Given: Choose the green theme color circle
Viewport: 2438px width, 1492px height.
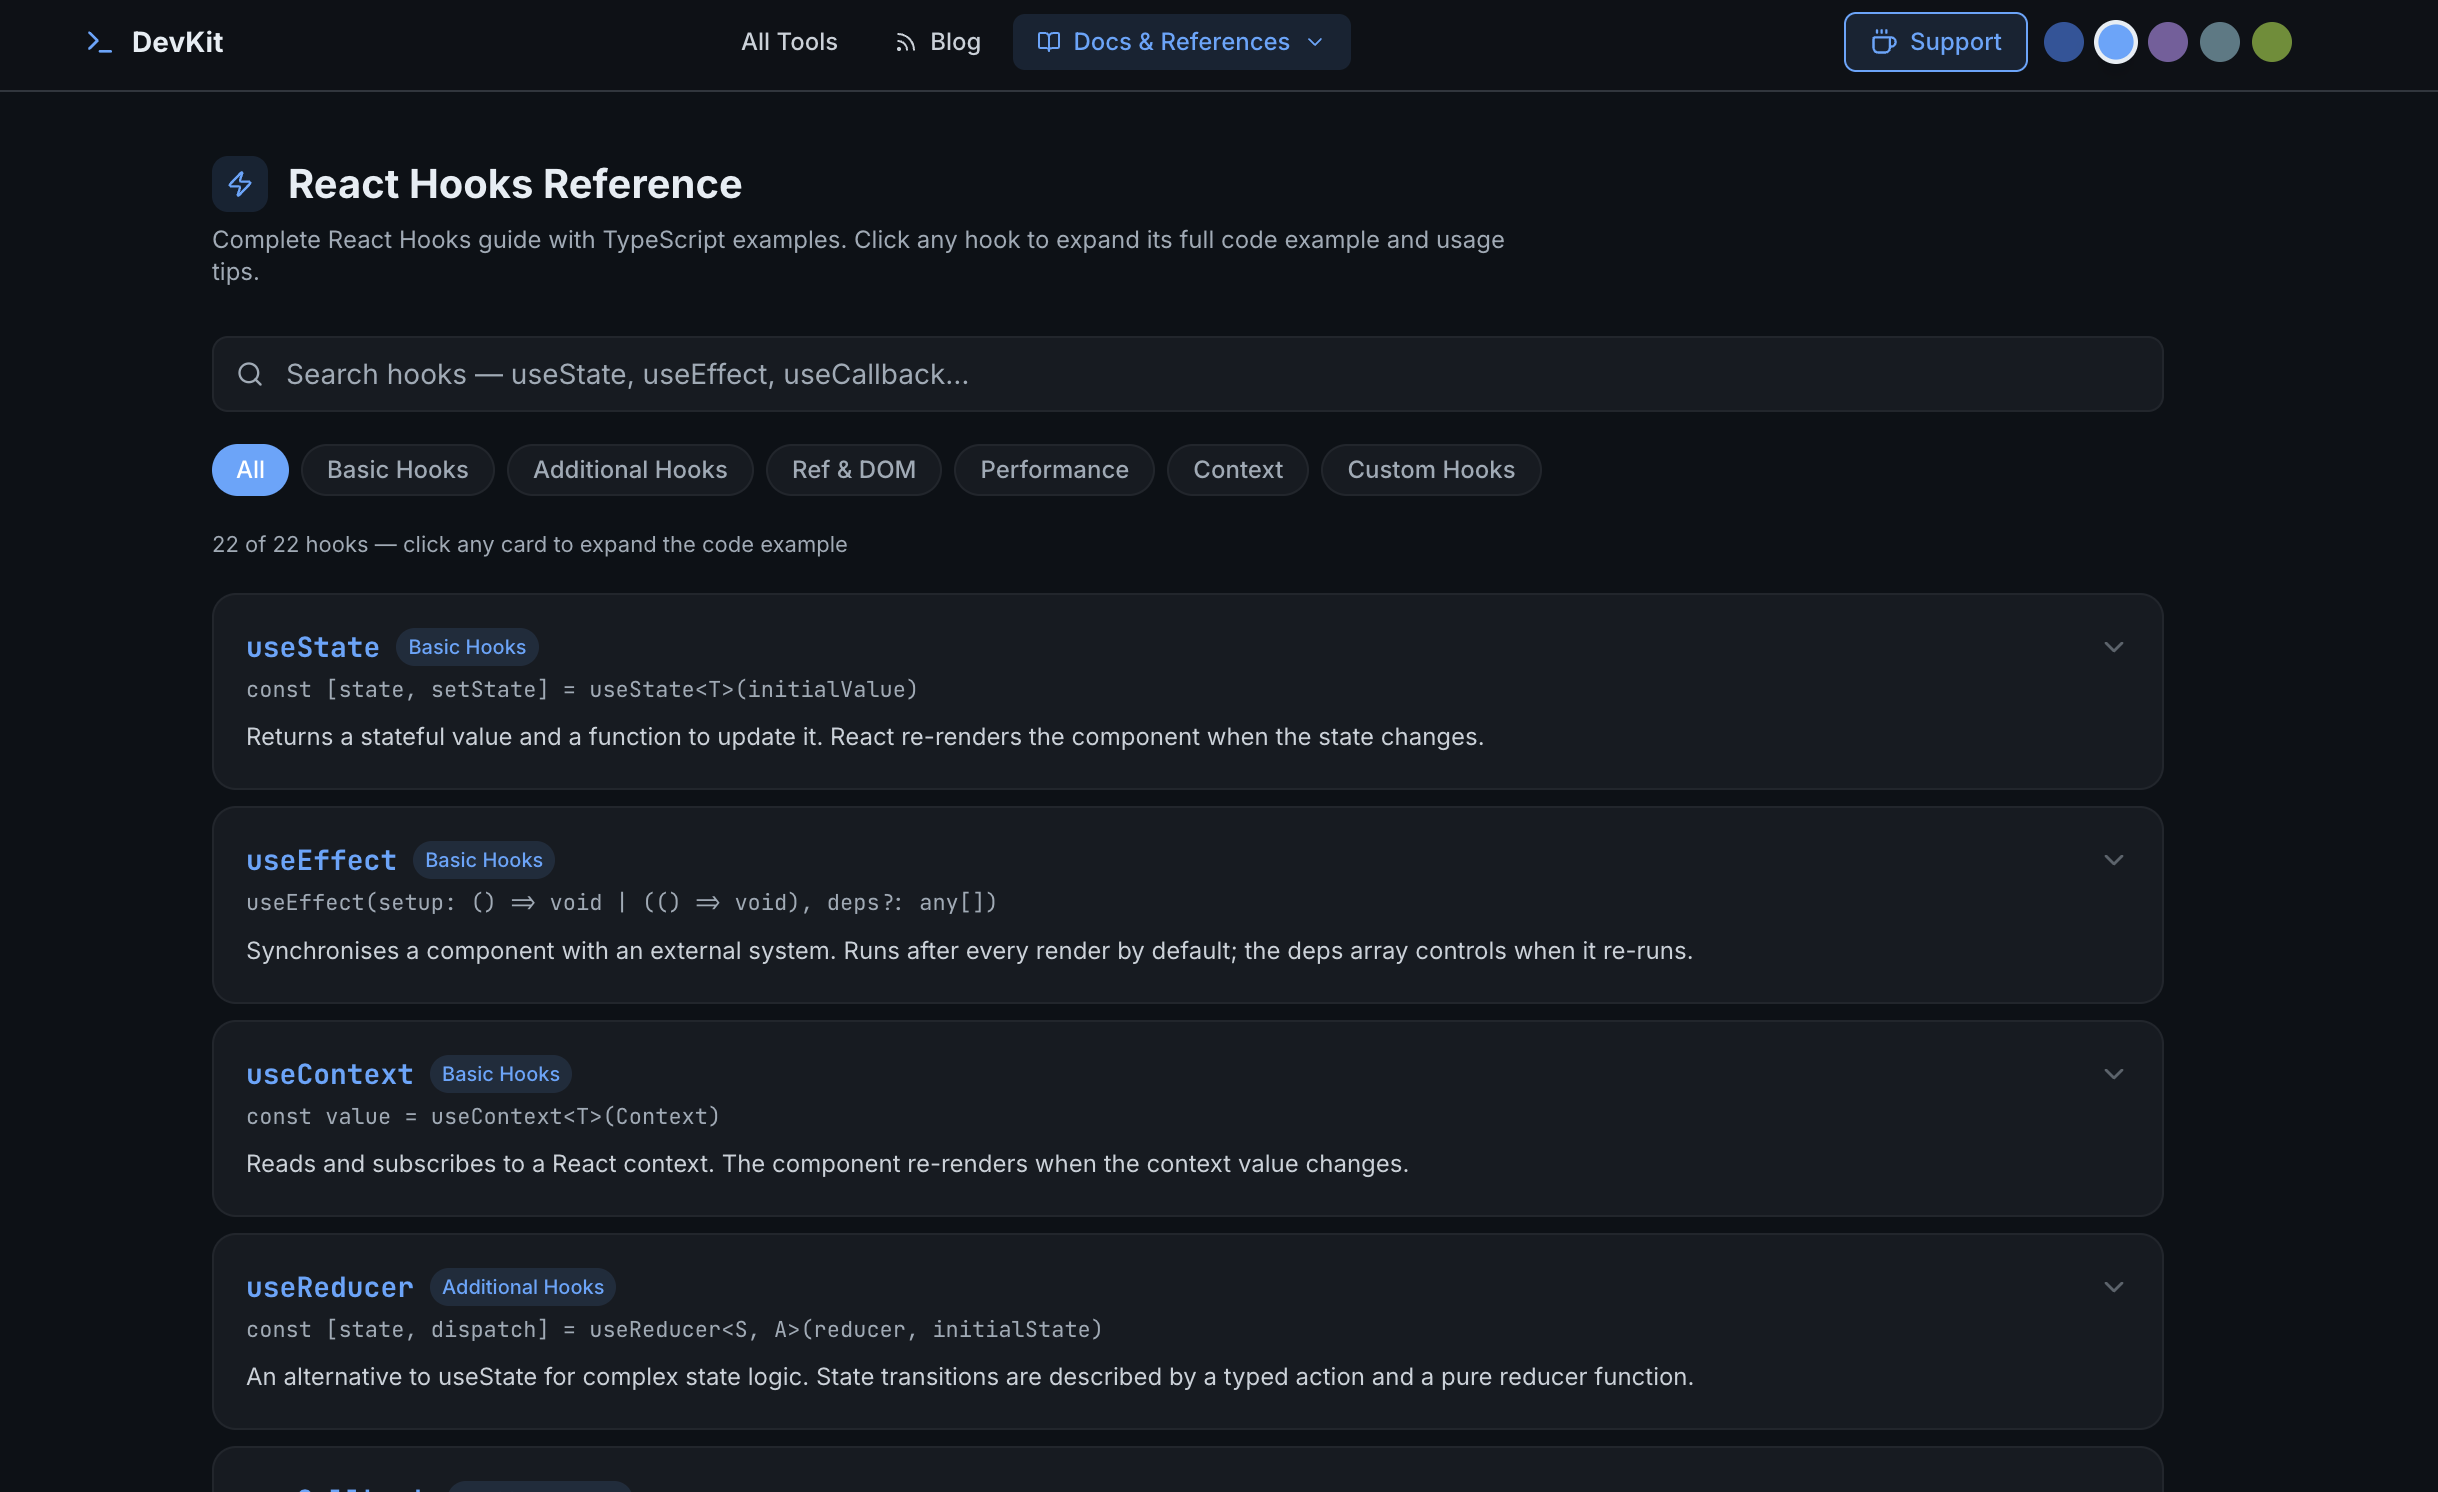Looking at the screenshot, I should point(2271,42).
